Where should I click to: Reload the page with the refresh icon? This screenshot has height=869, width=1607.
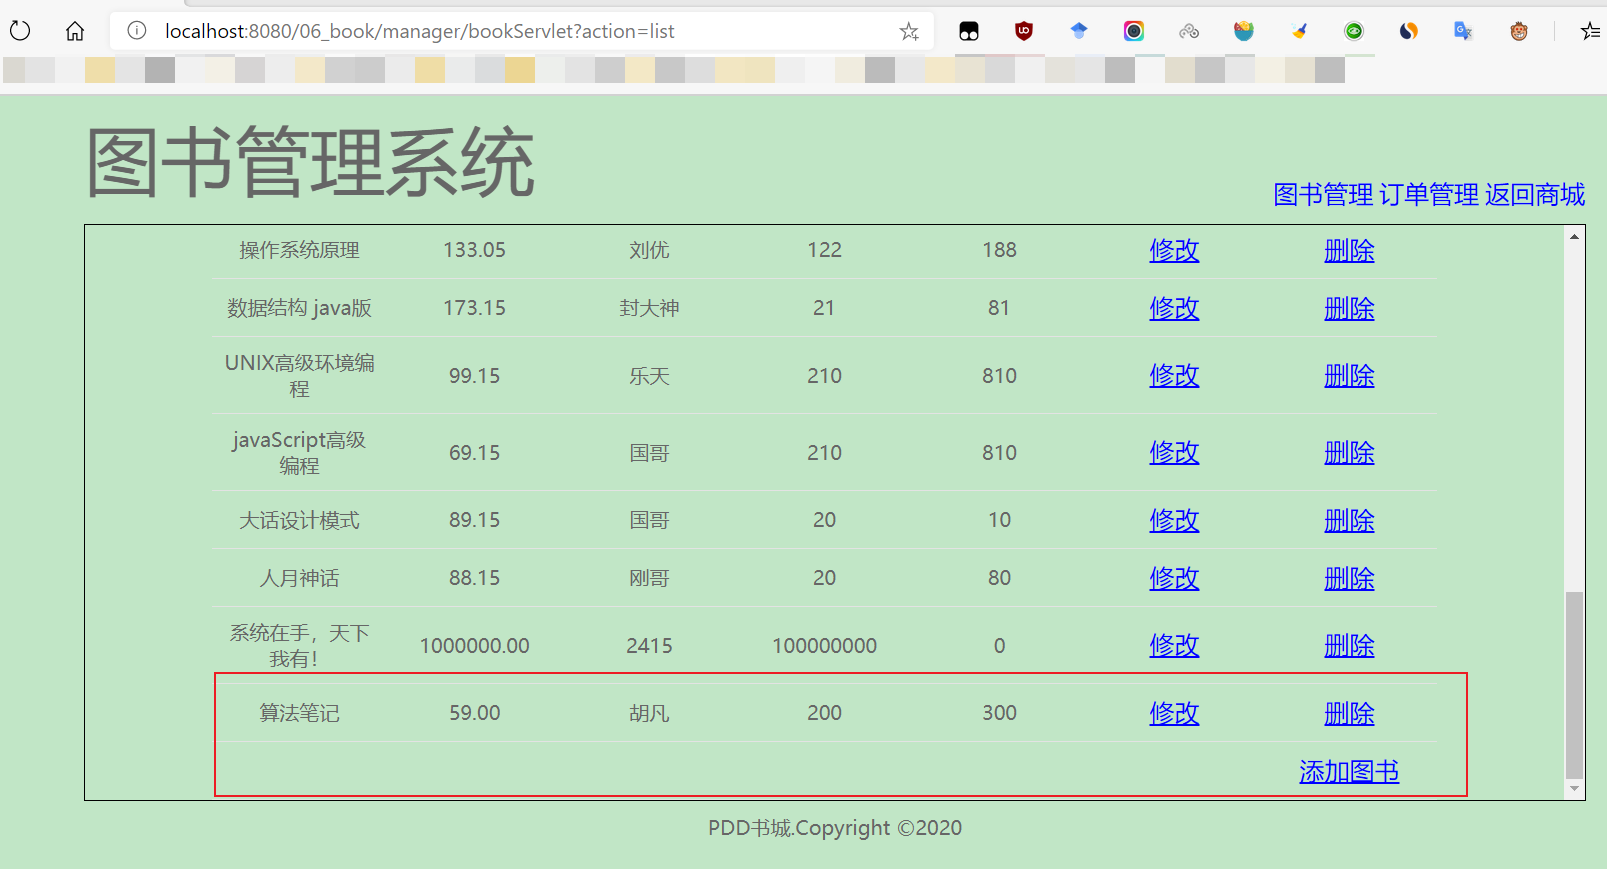tap(20, 31)
